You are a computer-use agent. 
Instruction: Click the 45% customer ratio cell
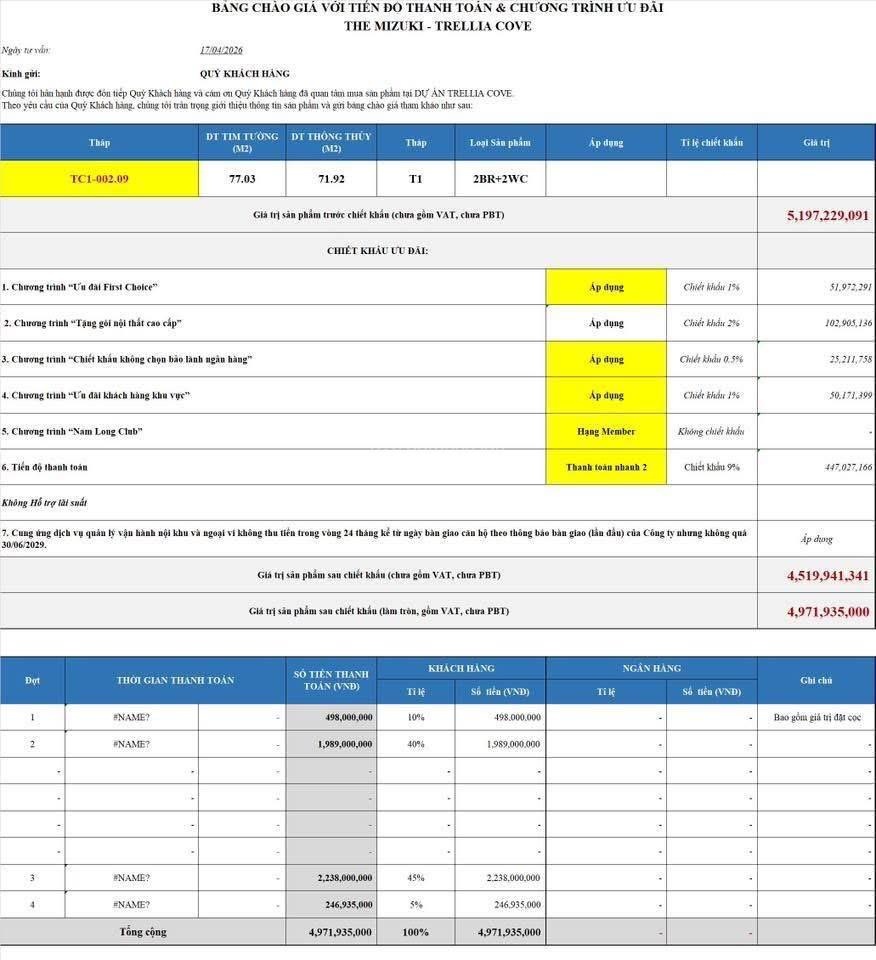tap(416, 878)
